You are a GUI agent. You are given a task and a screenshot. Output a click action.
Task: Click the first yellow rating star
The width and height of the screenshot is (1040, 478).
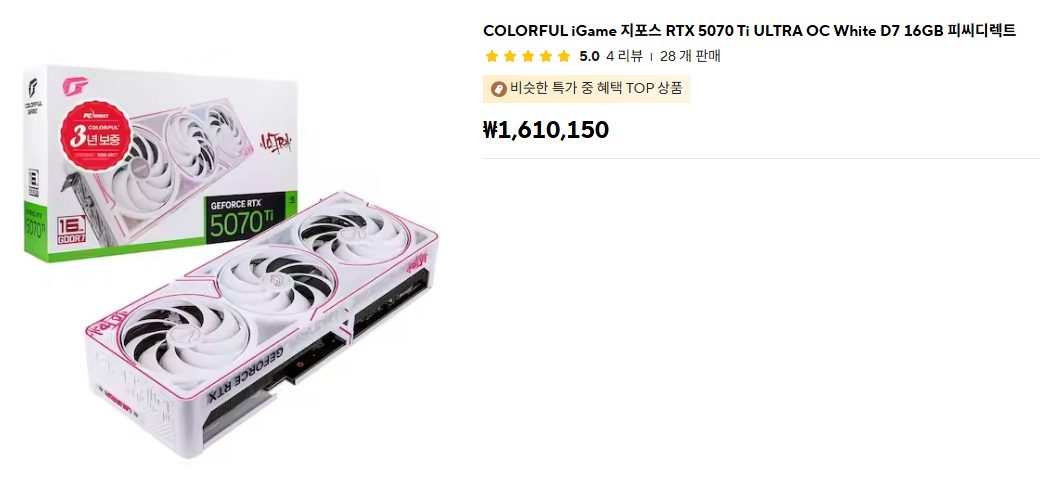click(x=492, y=56)
